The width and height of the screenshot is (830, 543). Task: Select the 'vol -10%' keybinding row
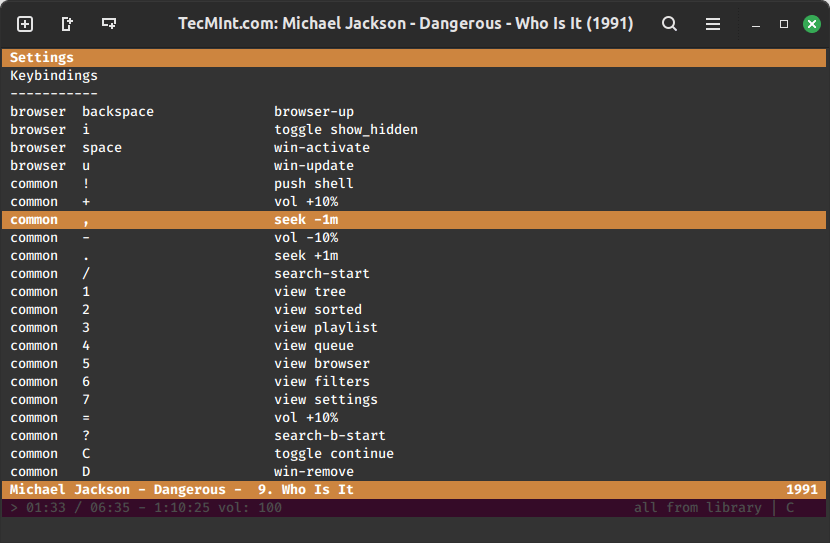pyautogui.click(x=414, y=238)
